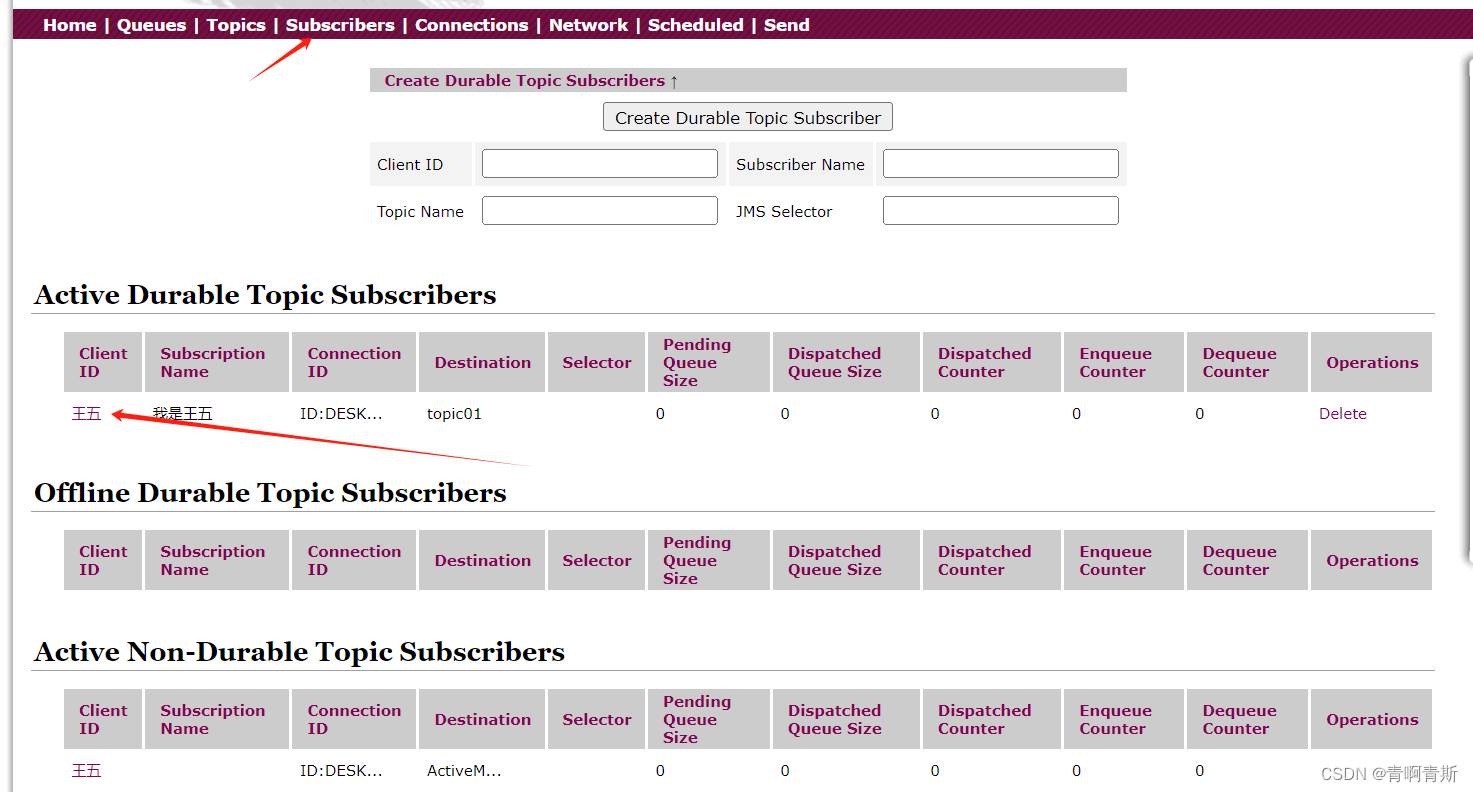Focus the Topic Name input field
The image size is (1473, 792).
(x=600, y=211)
